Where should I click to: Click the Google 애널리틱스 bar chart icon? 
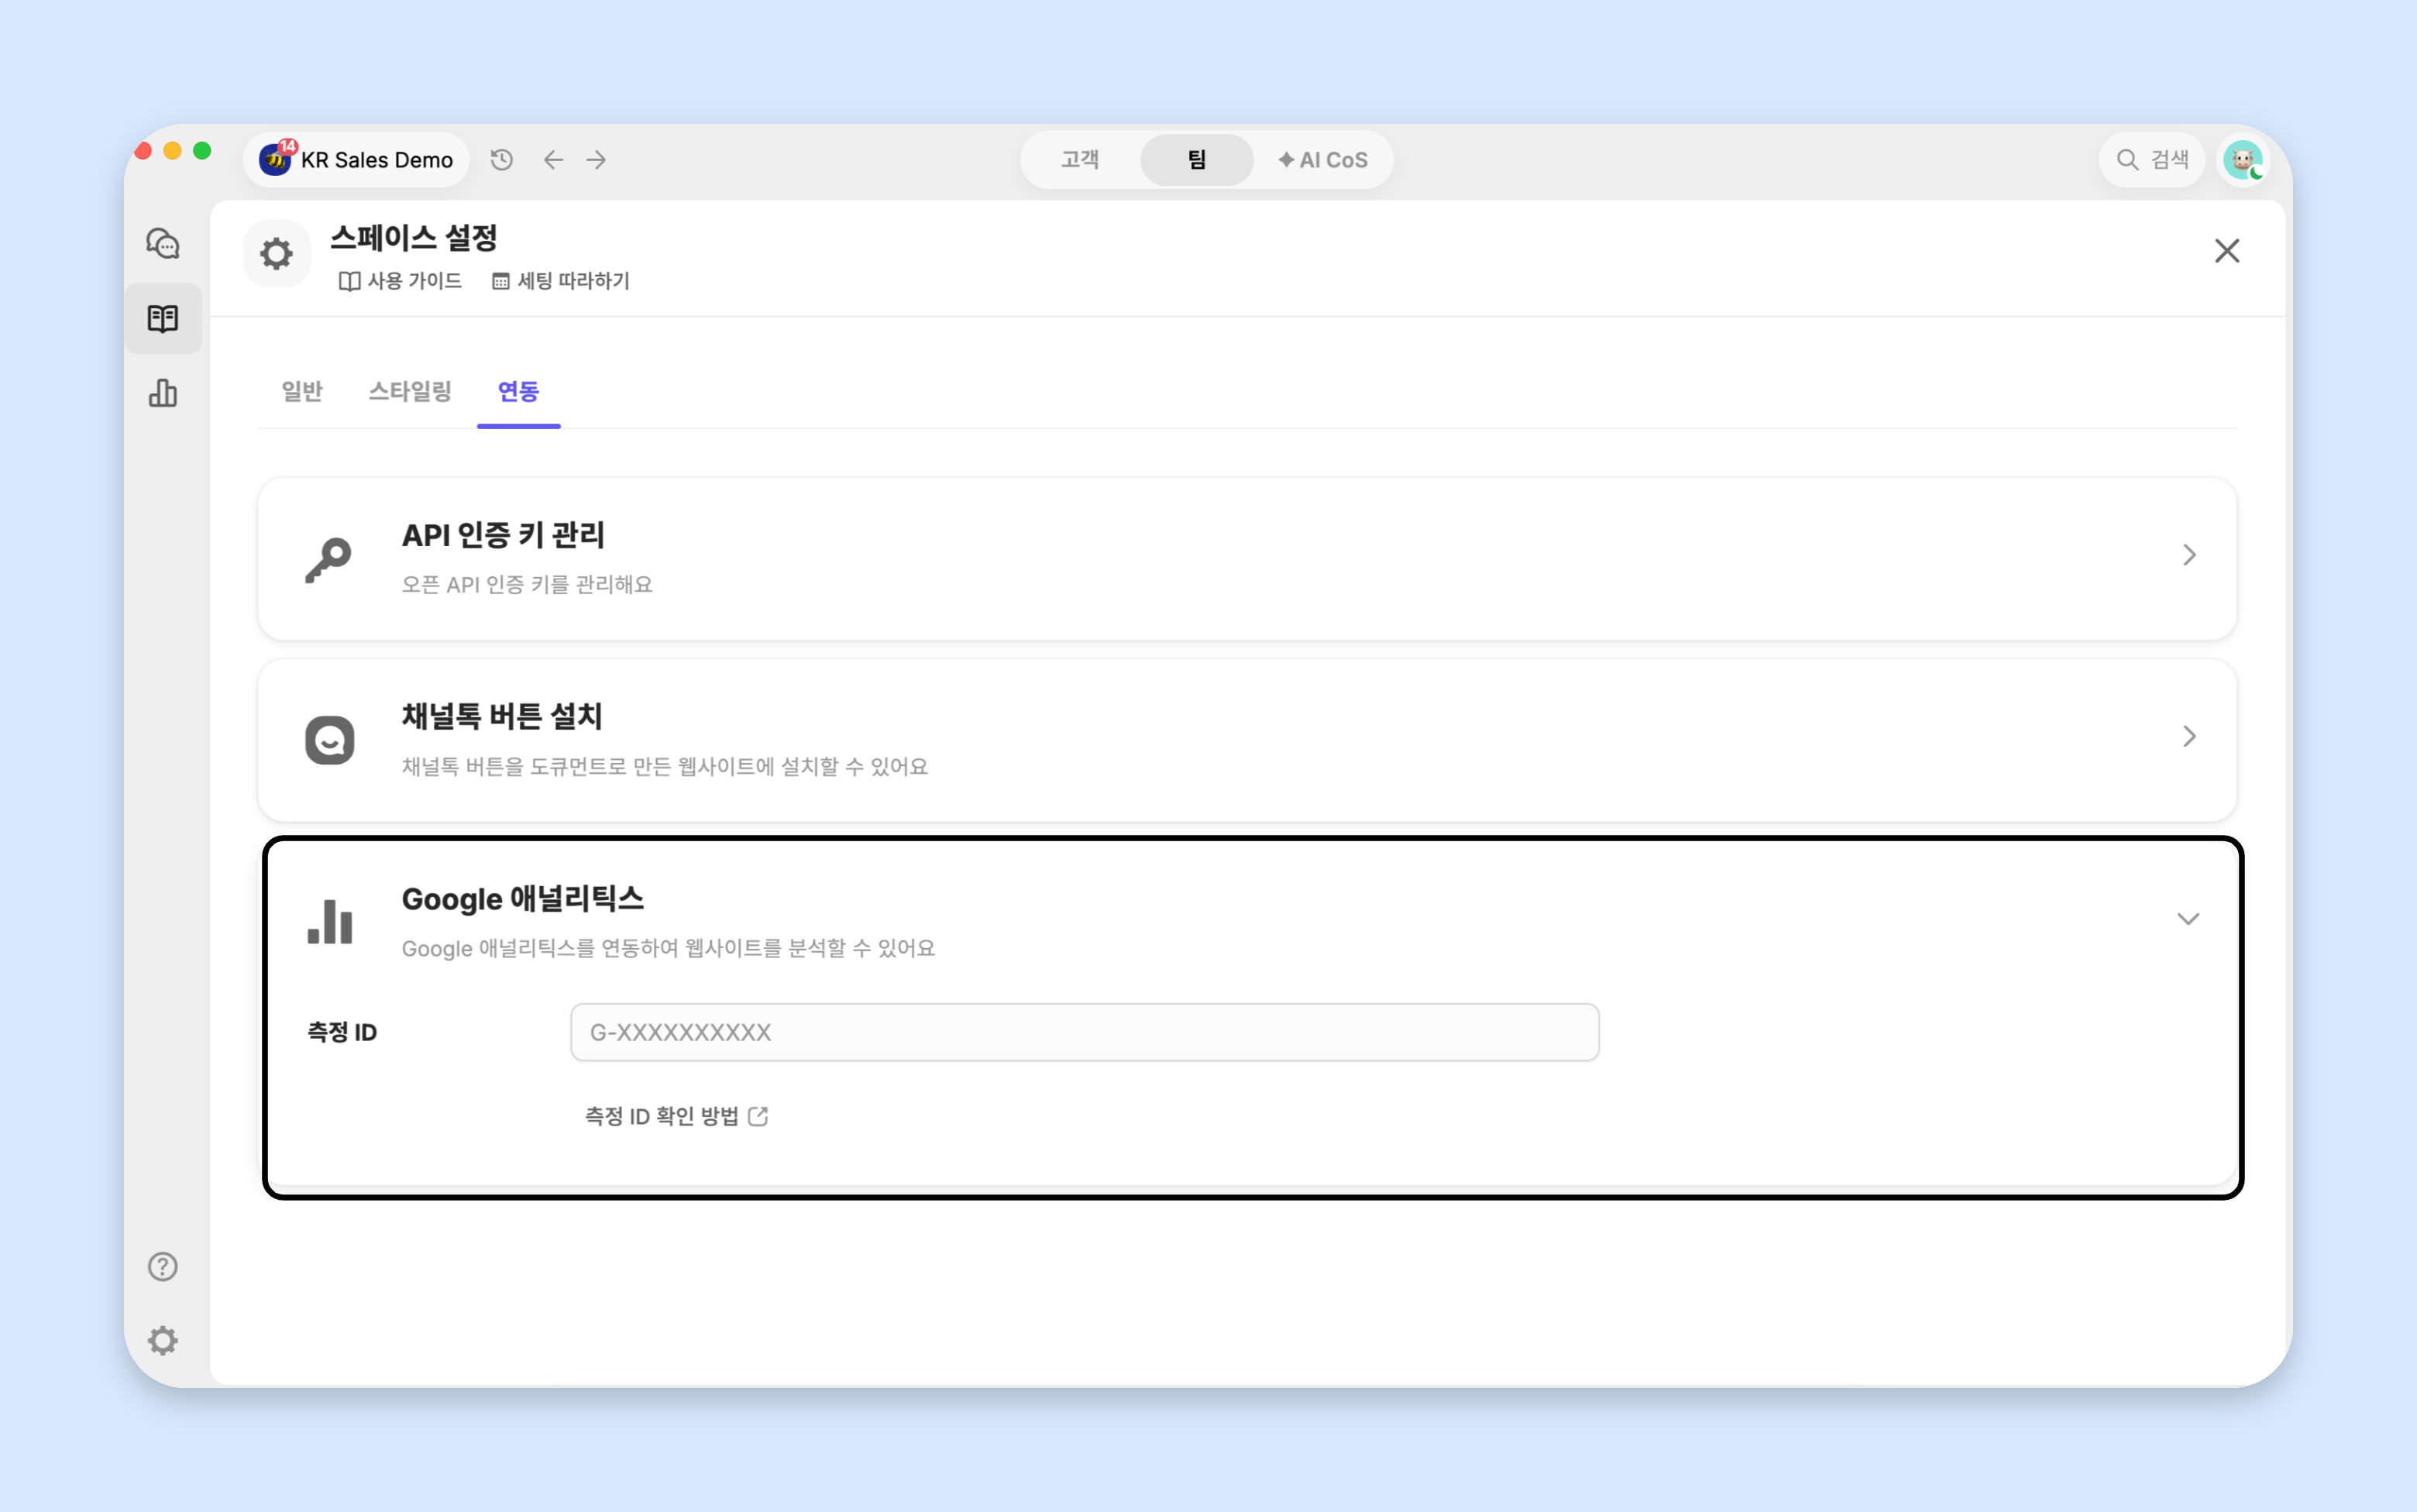329,921
